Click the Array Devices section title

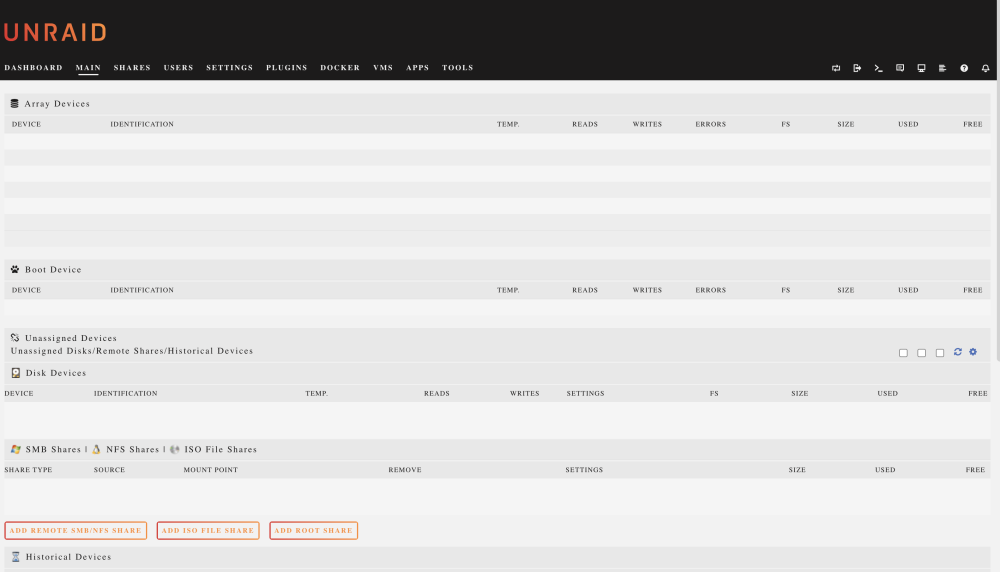[57, 103]
